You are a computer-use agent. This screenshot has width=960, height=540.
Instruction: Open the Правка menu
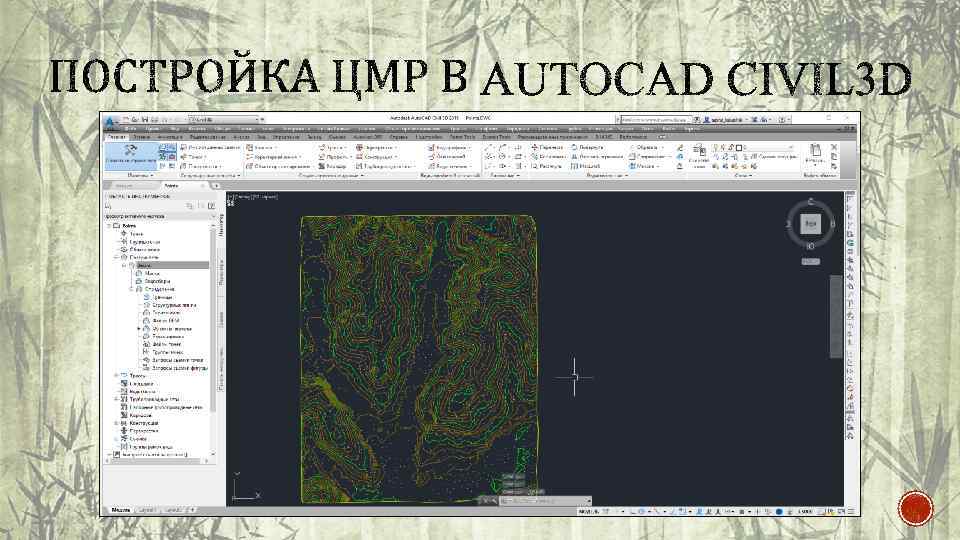coord(152,129)
